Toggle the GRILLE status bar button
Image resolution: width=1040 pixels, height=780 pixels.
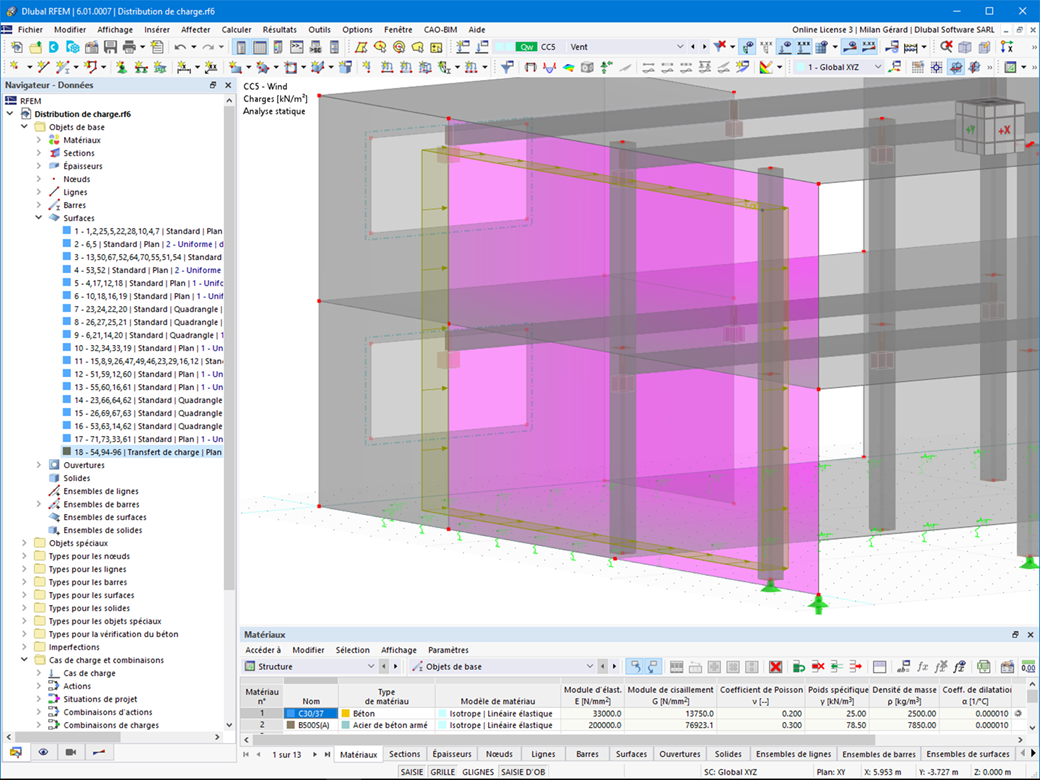pyautogui.click(x=442, y=771)
